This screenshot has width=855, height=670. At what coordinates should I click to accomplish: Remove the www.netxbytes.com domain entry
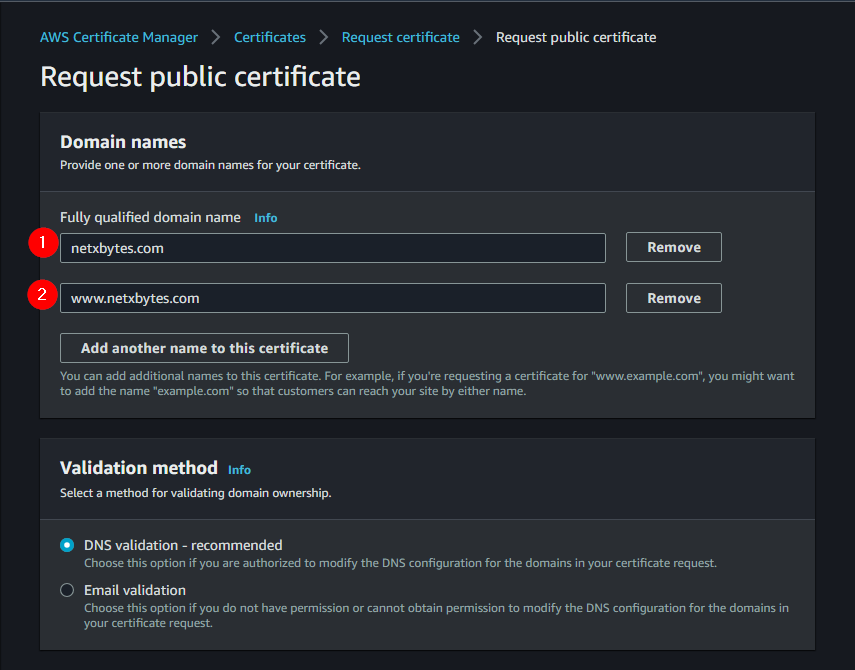(673, 298)
